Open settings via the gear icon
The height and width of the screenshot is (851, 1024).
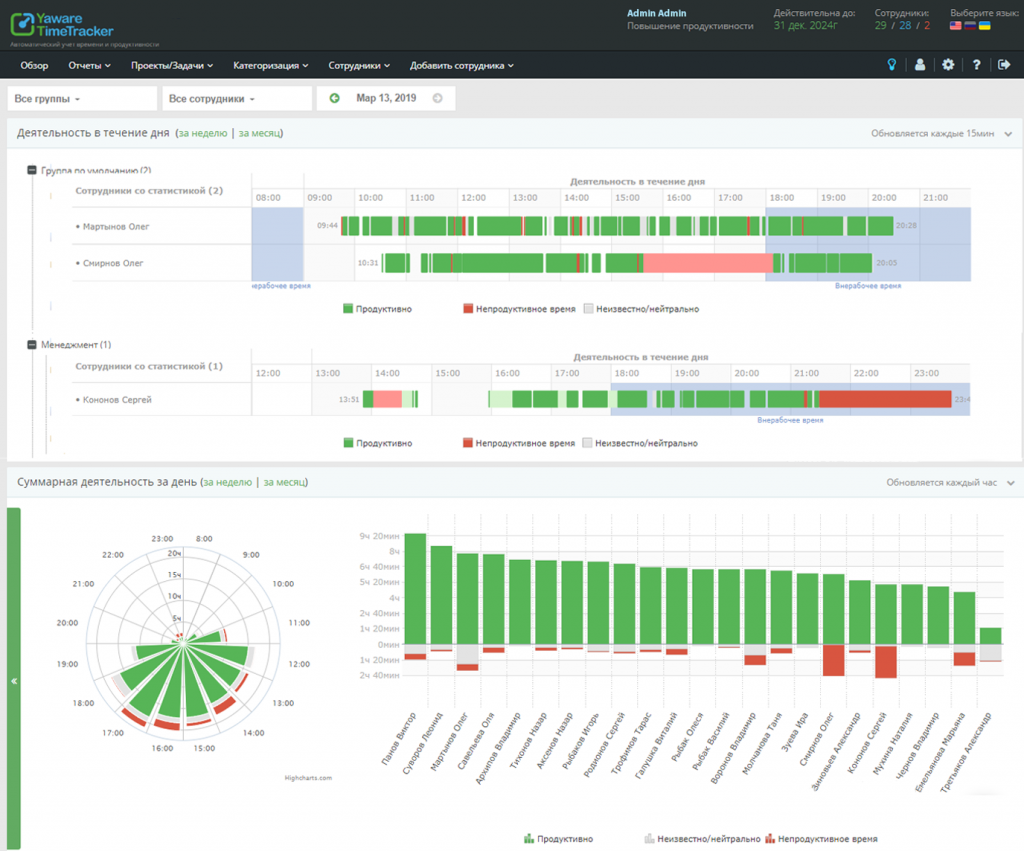click(x=948, y=65)
